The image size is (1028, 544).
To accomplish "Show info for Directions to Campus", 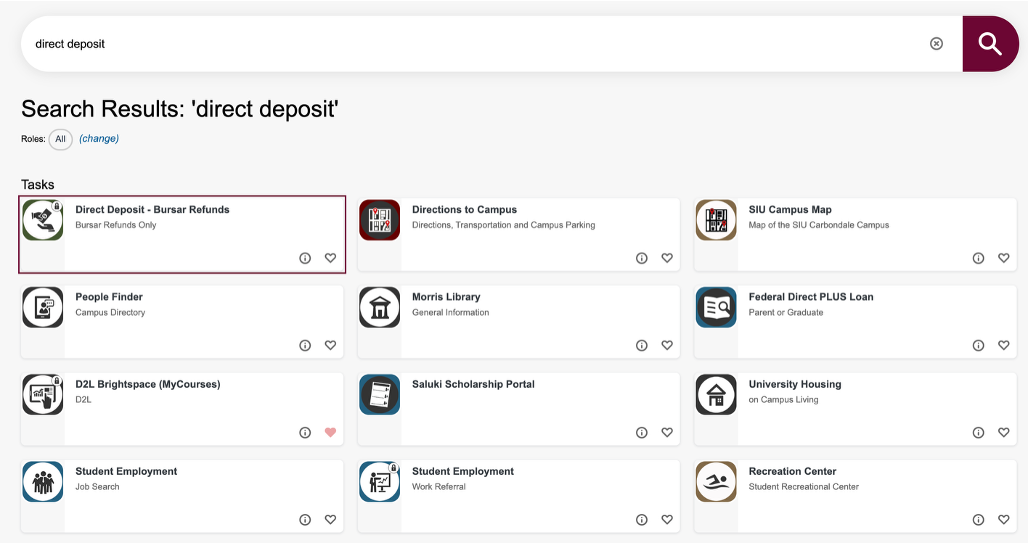I will tap(642, 258).
